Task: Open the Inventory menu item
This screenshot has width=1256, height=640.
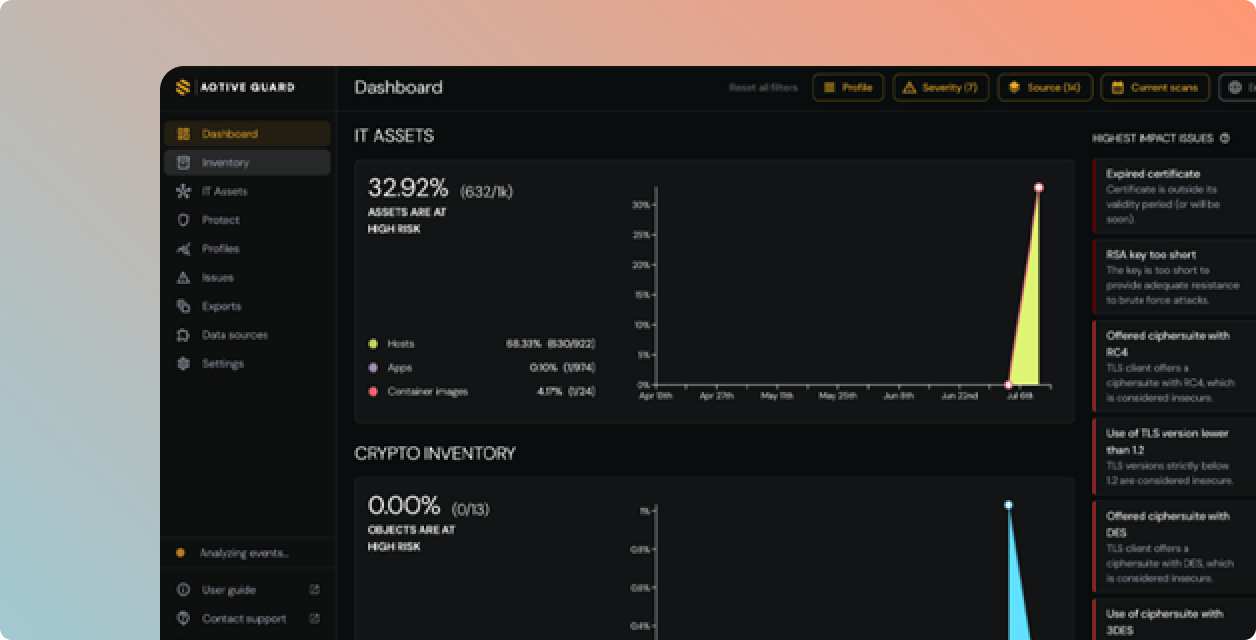Action: (247, 162)
